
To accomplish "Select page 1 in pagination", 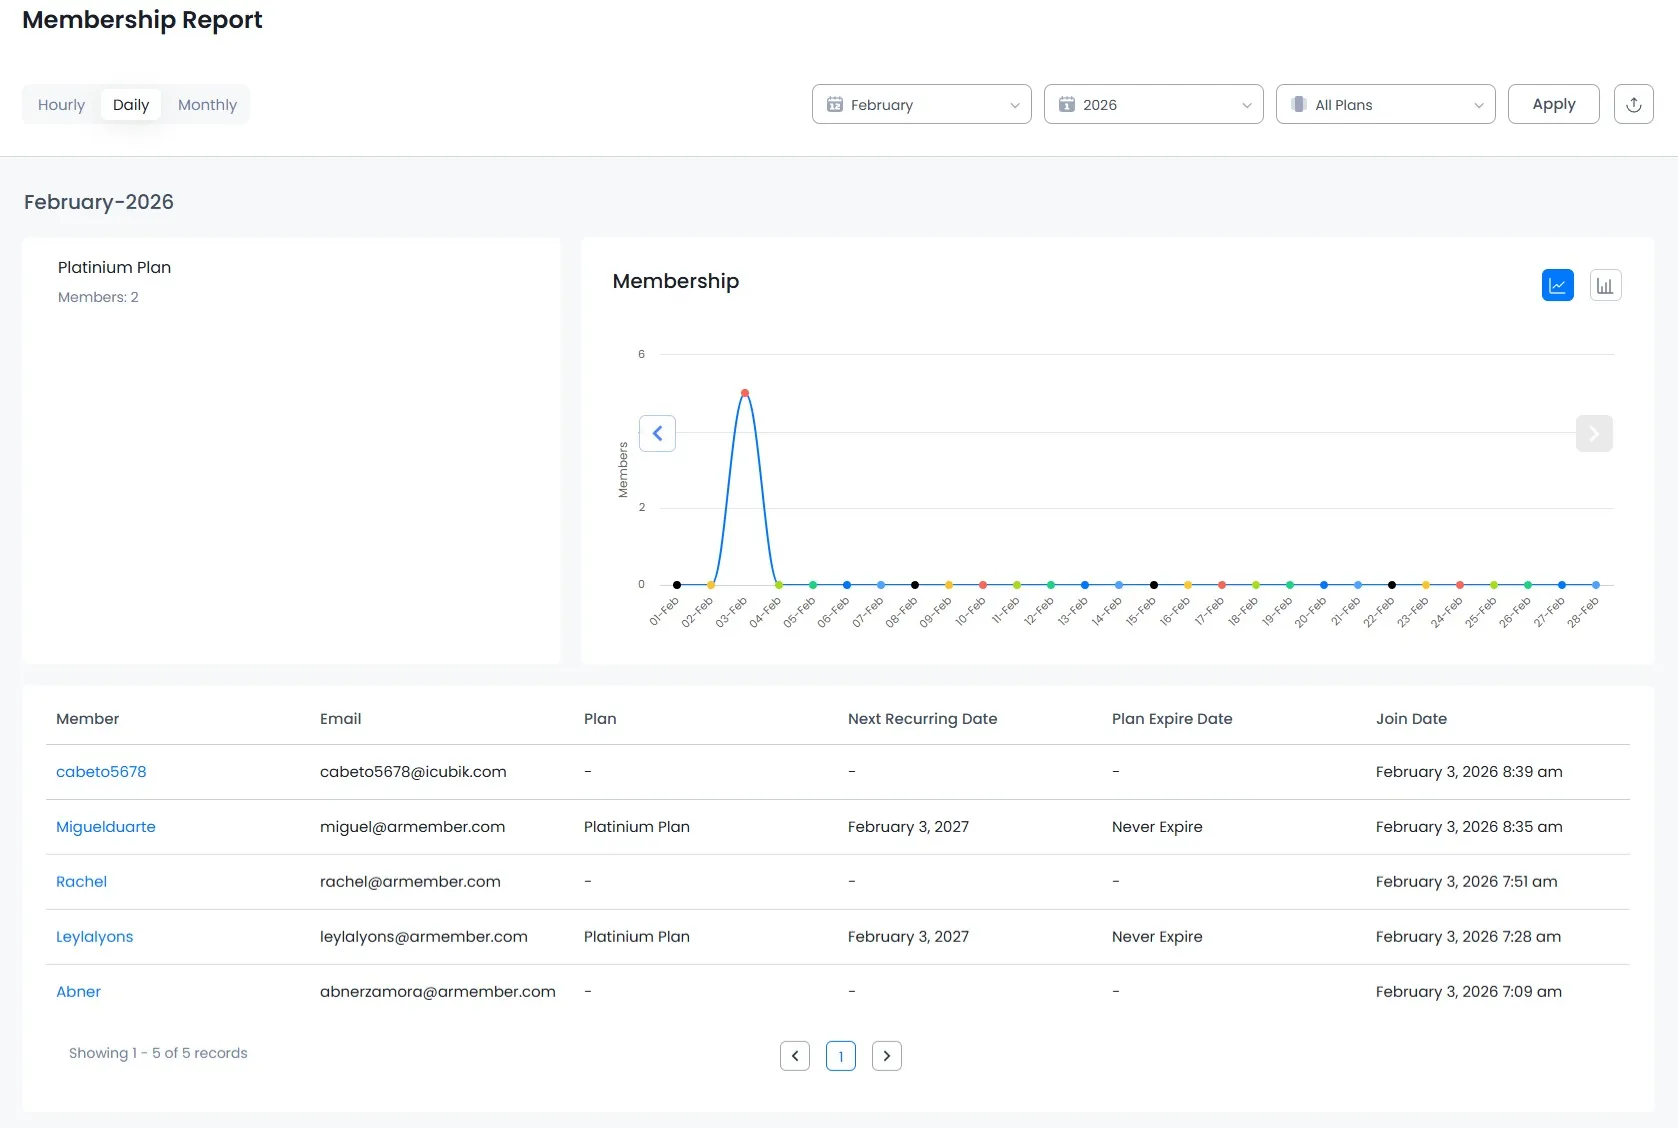I will (840, 1056).
